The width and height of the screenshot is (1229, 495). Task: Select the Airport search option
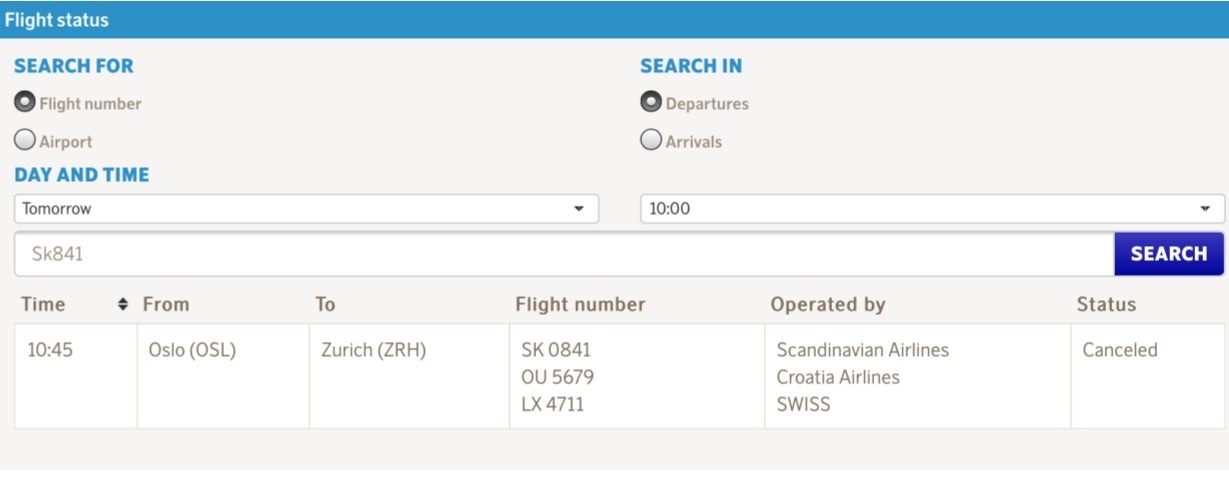[x=25, y=140]
